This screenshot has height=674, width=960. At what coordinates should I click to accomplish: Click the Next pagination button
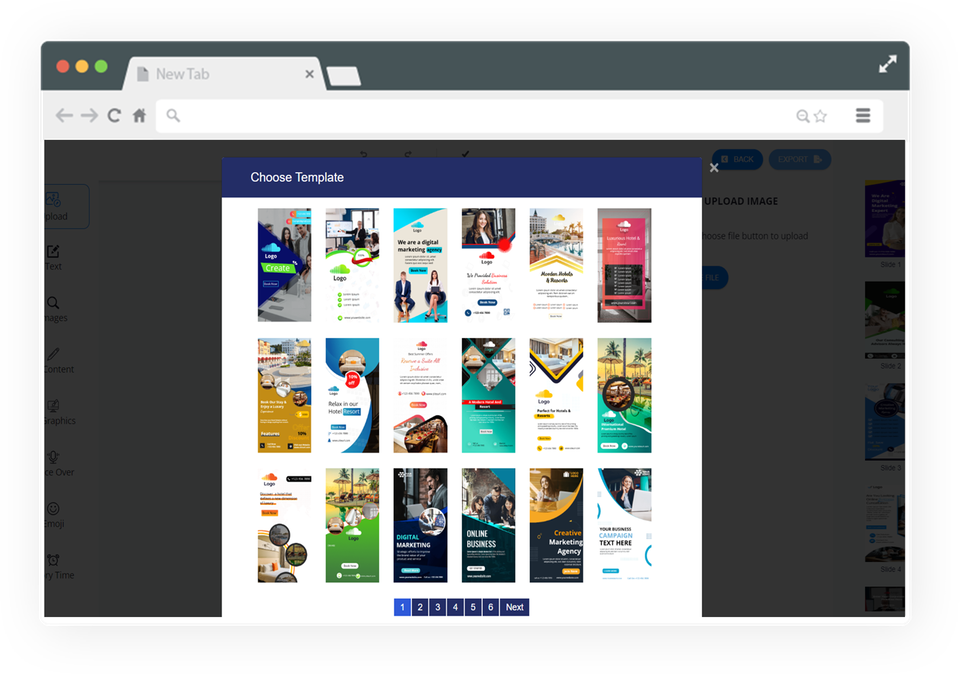tap(514, 607)
